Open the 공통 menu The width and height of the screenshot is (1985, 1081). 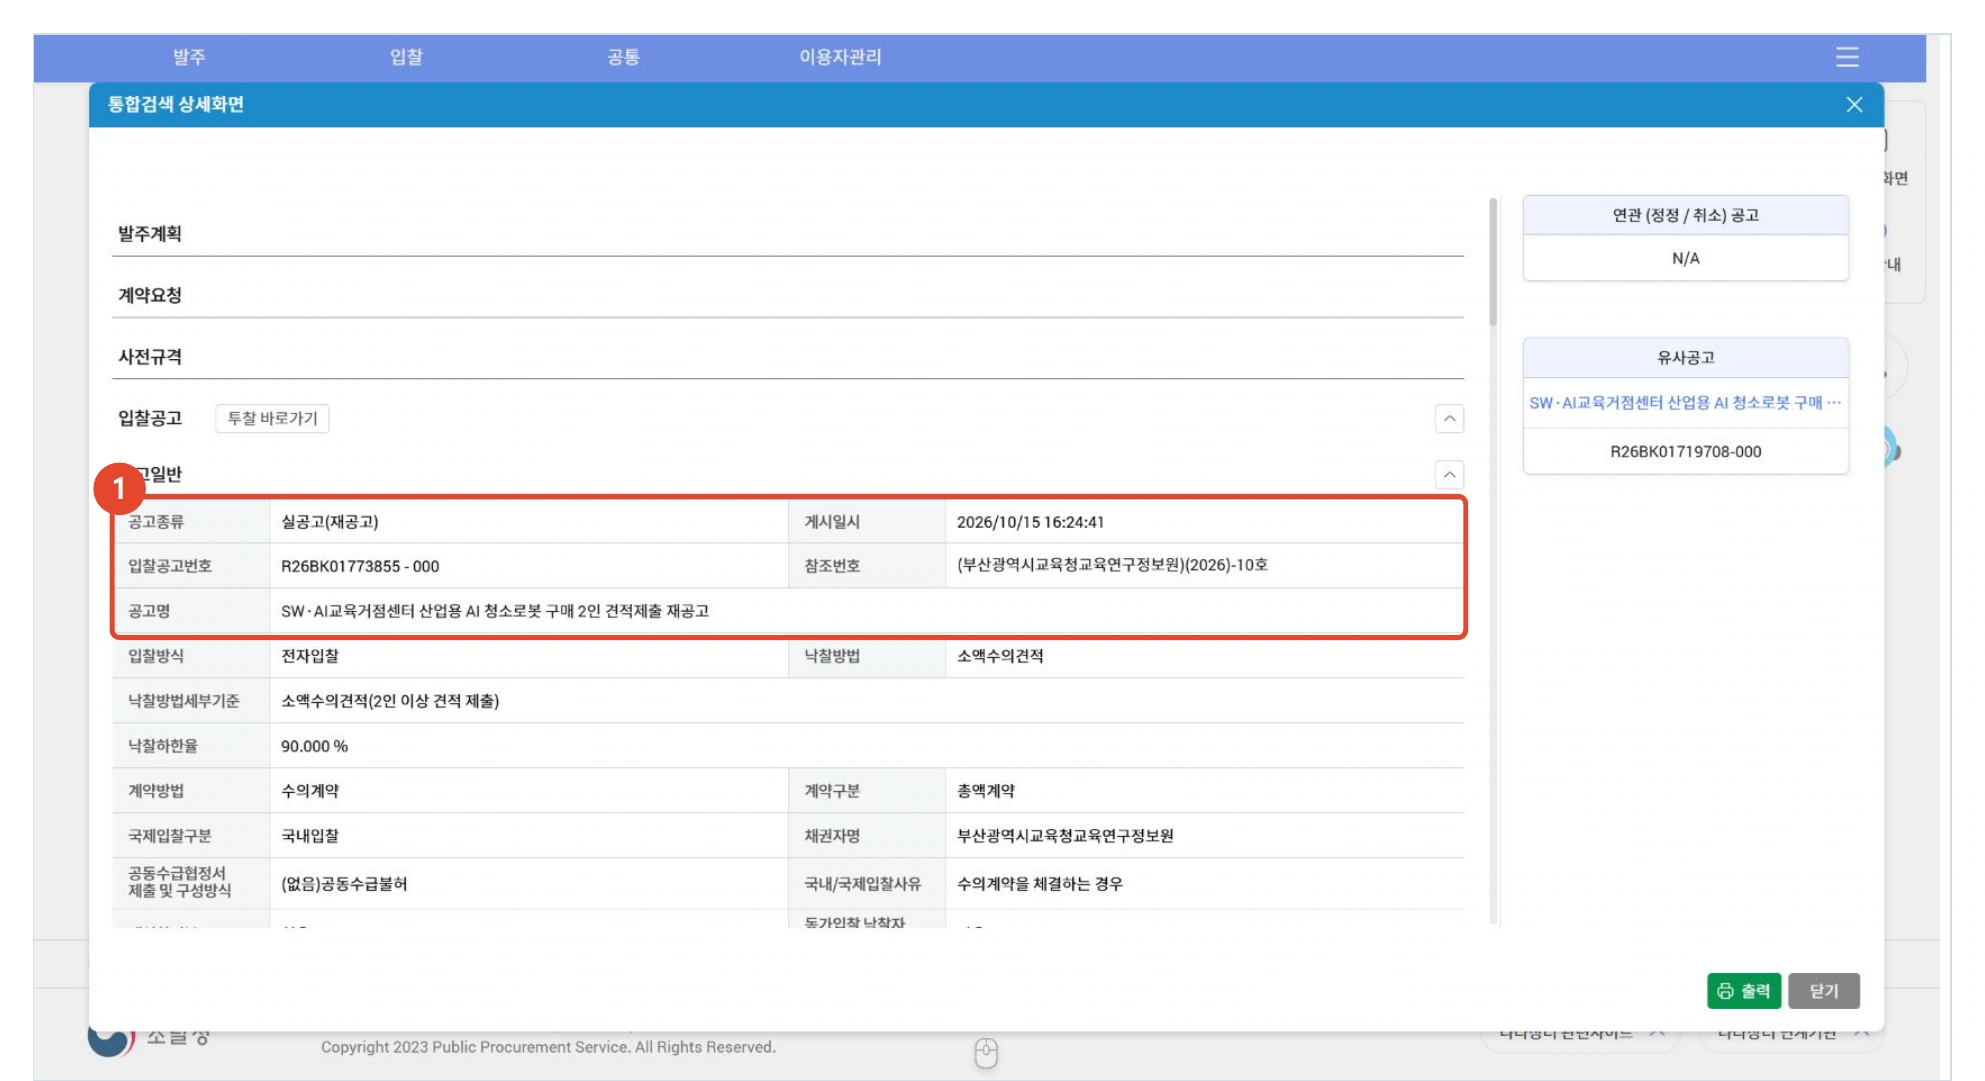(623, 57)
